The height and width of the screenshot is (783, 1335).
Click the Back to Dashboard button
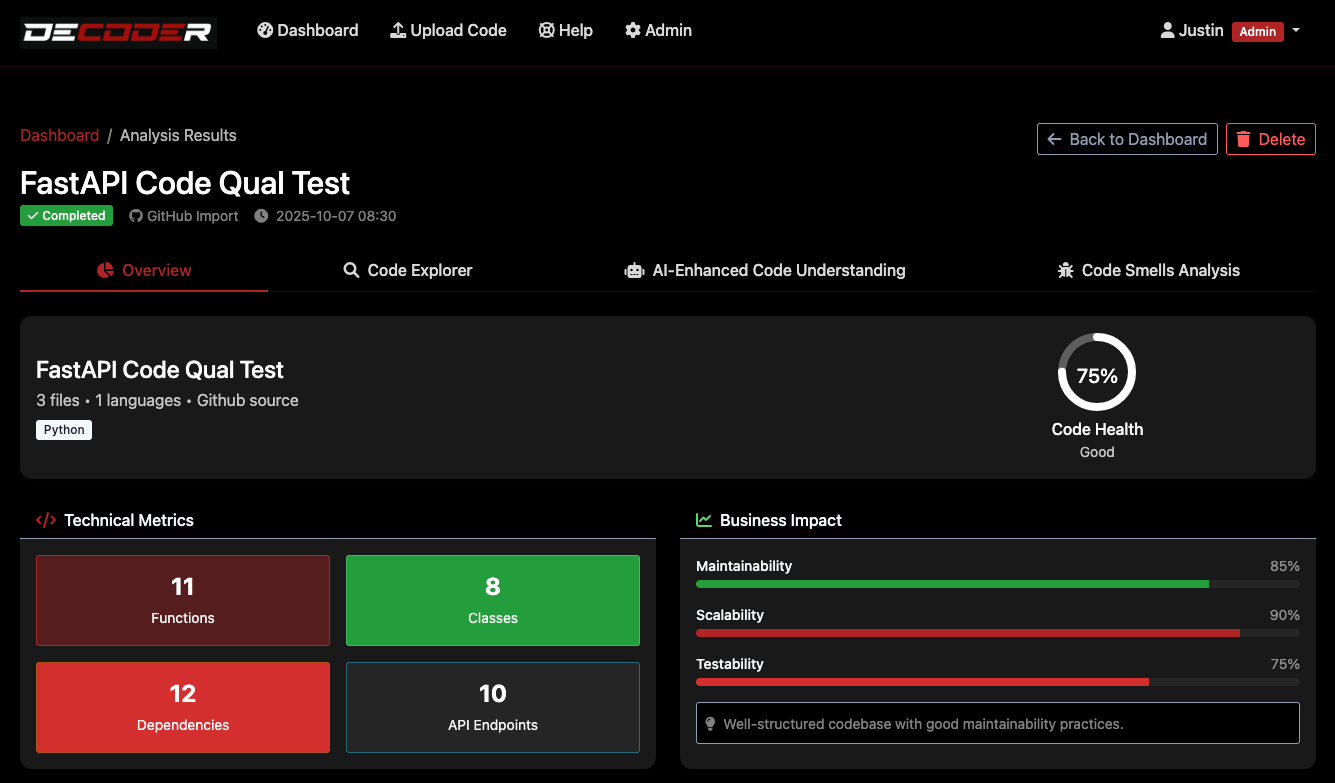point(1127,139)
